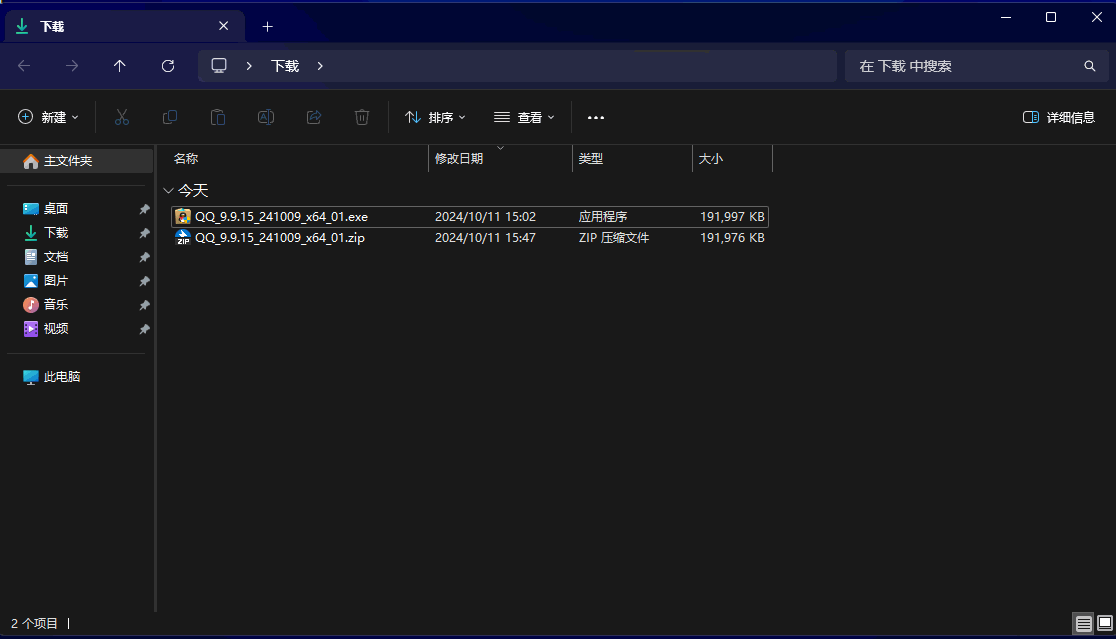Select 此电脑 in navigation pane

point(61,377)
